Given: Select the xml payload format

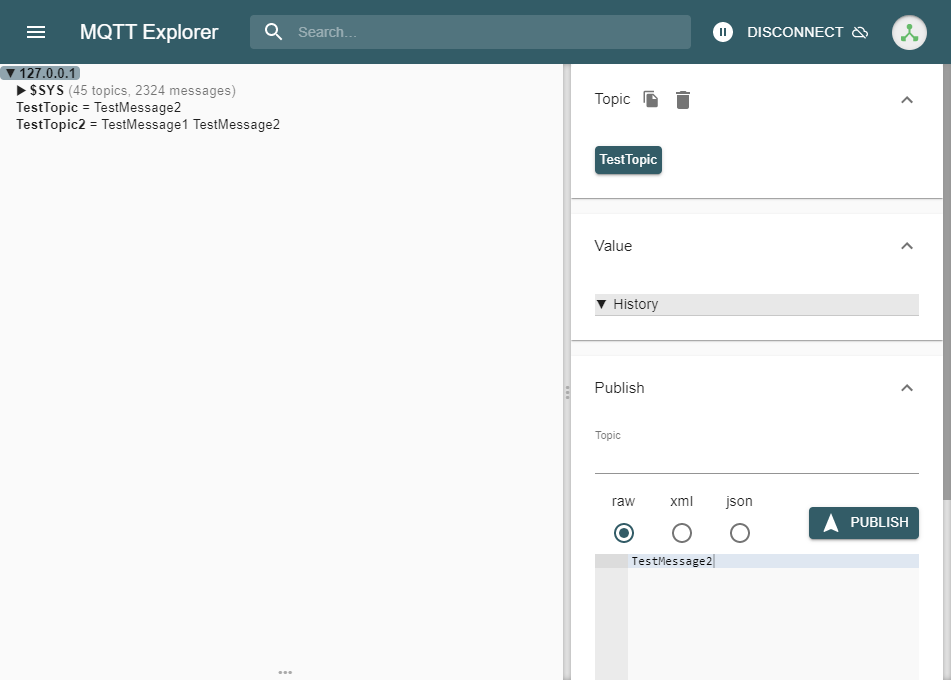Looking at the screenshot, I should 681,533.
